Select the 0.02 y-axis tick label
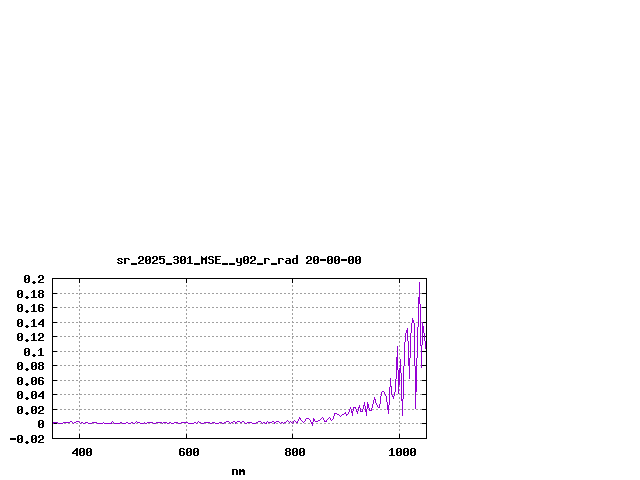 pyautogui.click(x=30, y=410)
